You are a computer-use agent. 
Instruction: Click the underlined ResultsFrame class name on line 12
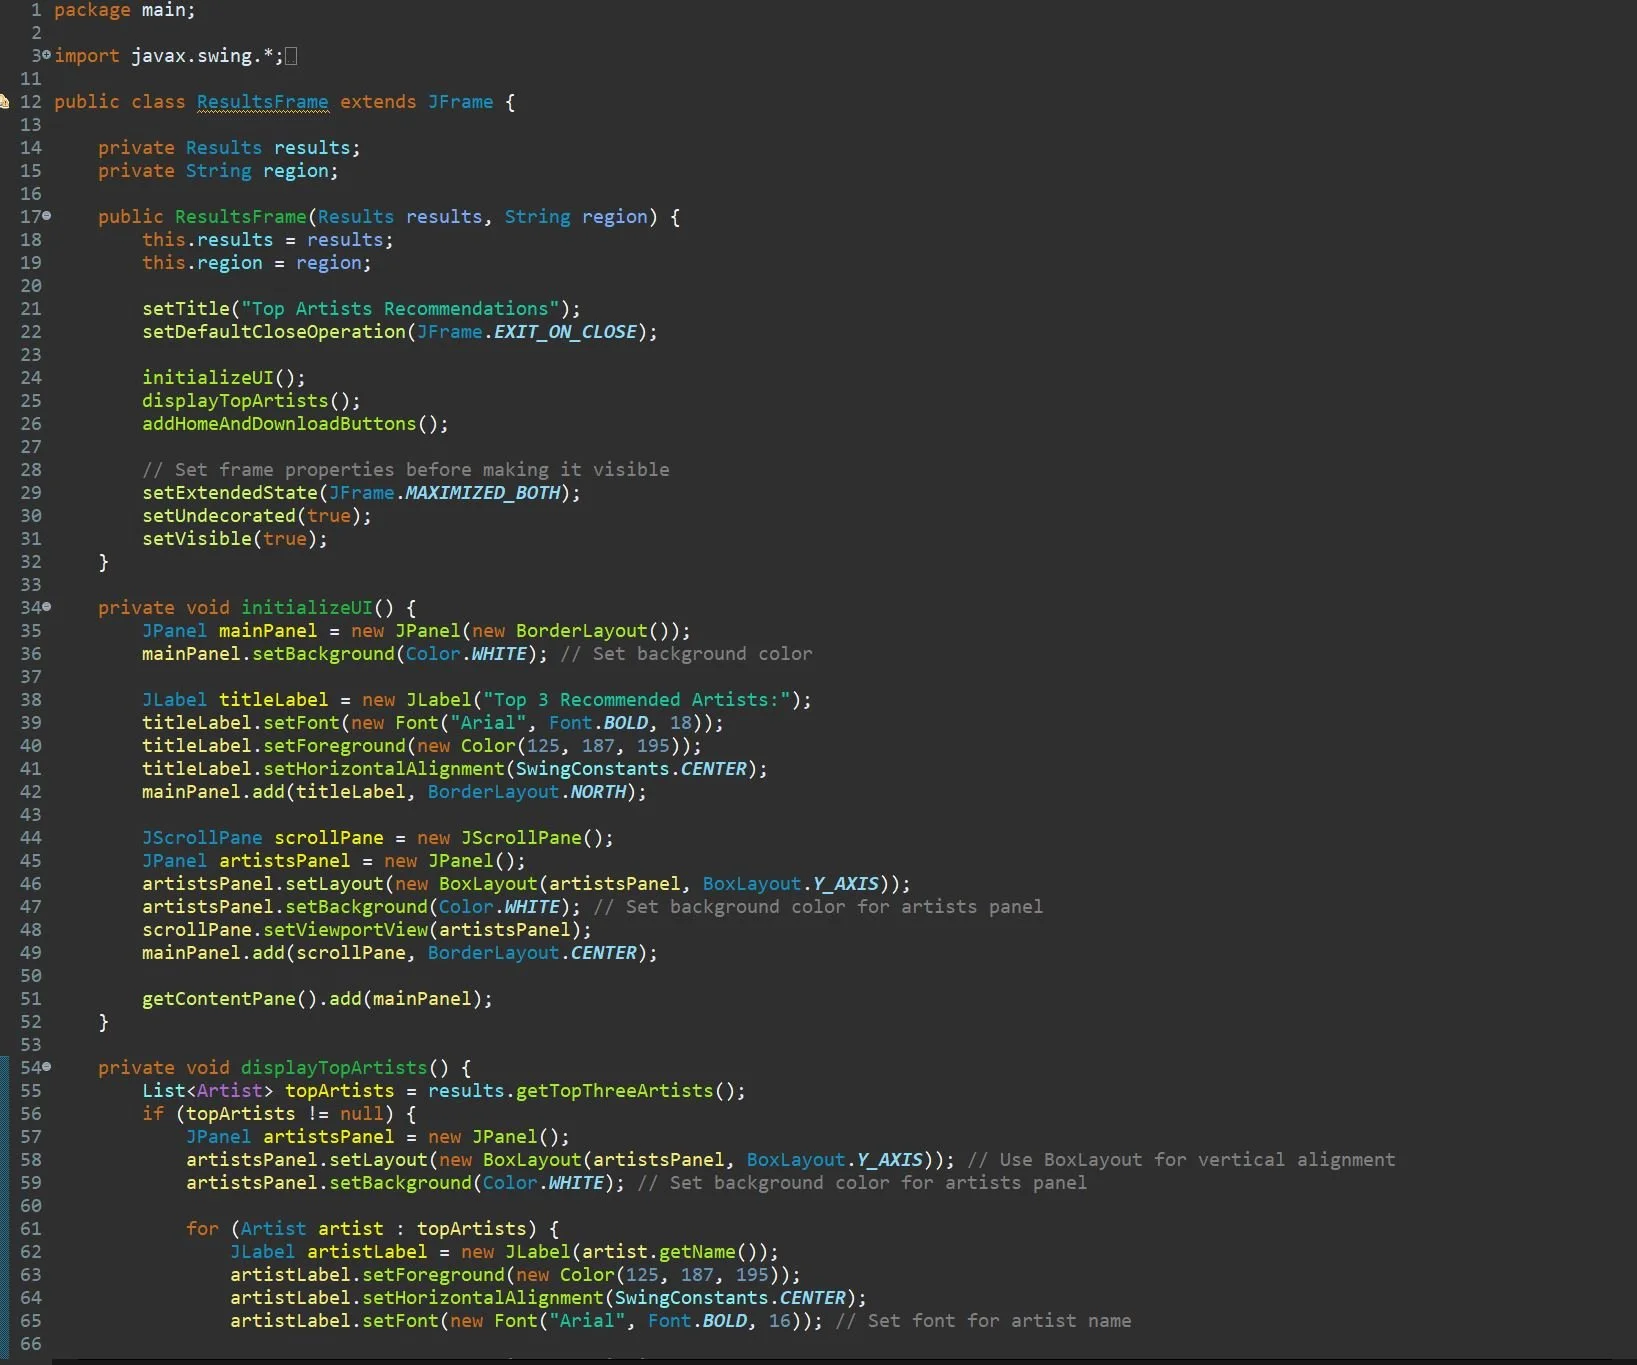click(262, 102)
